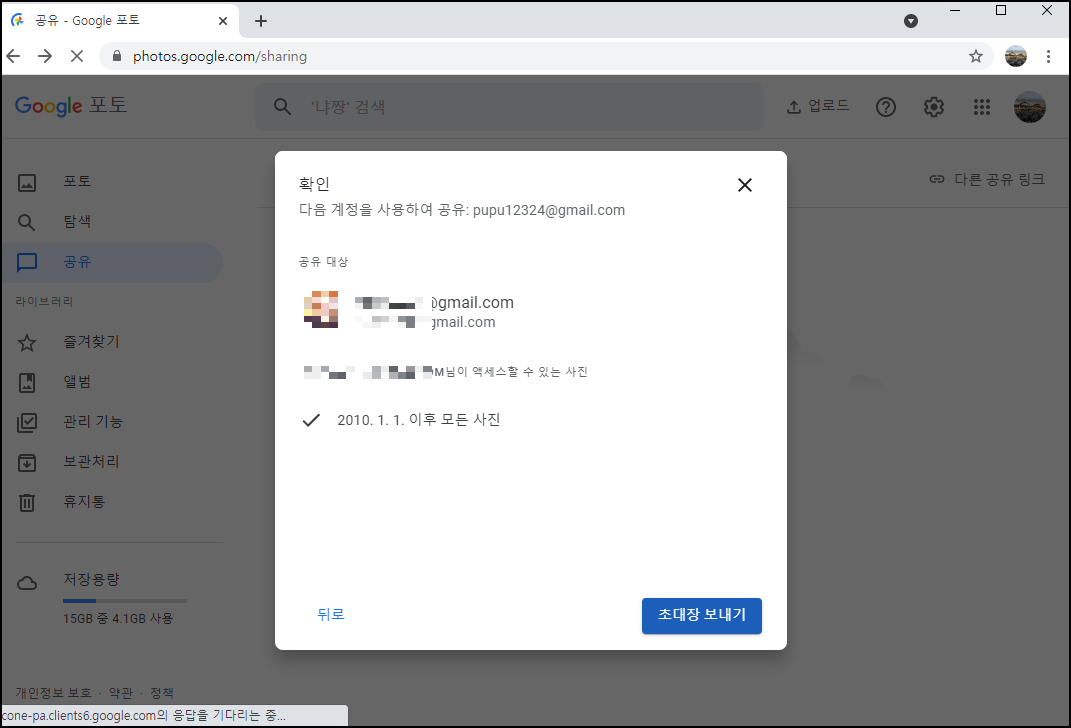This screenshot has width=1071, height=728.
Task: Click the 탐색 magnifier icon in the sidebar
Action: click(x=27, y=223)
